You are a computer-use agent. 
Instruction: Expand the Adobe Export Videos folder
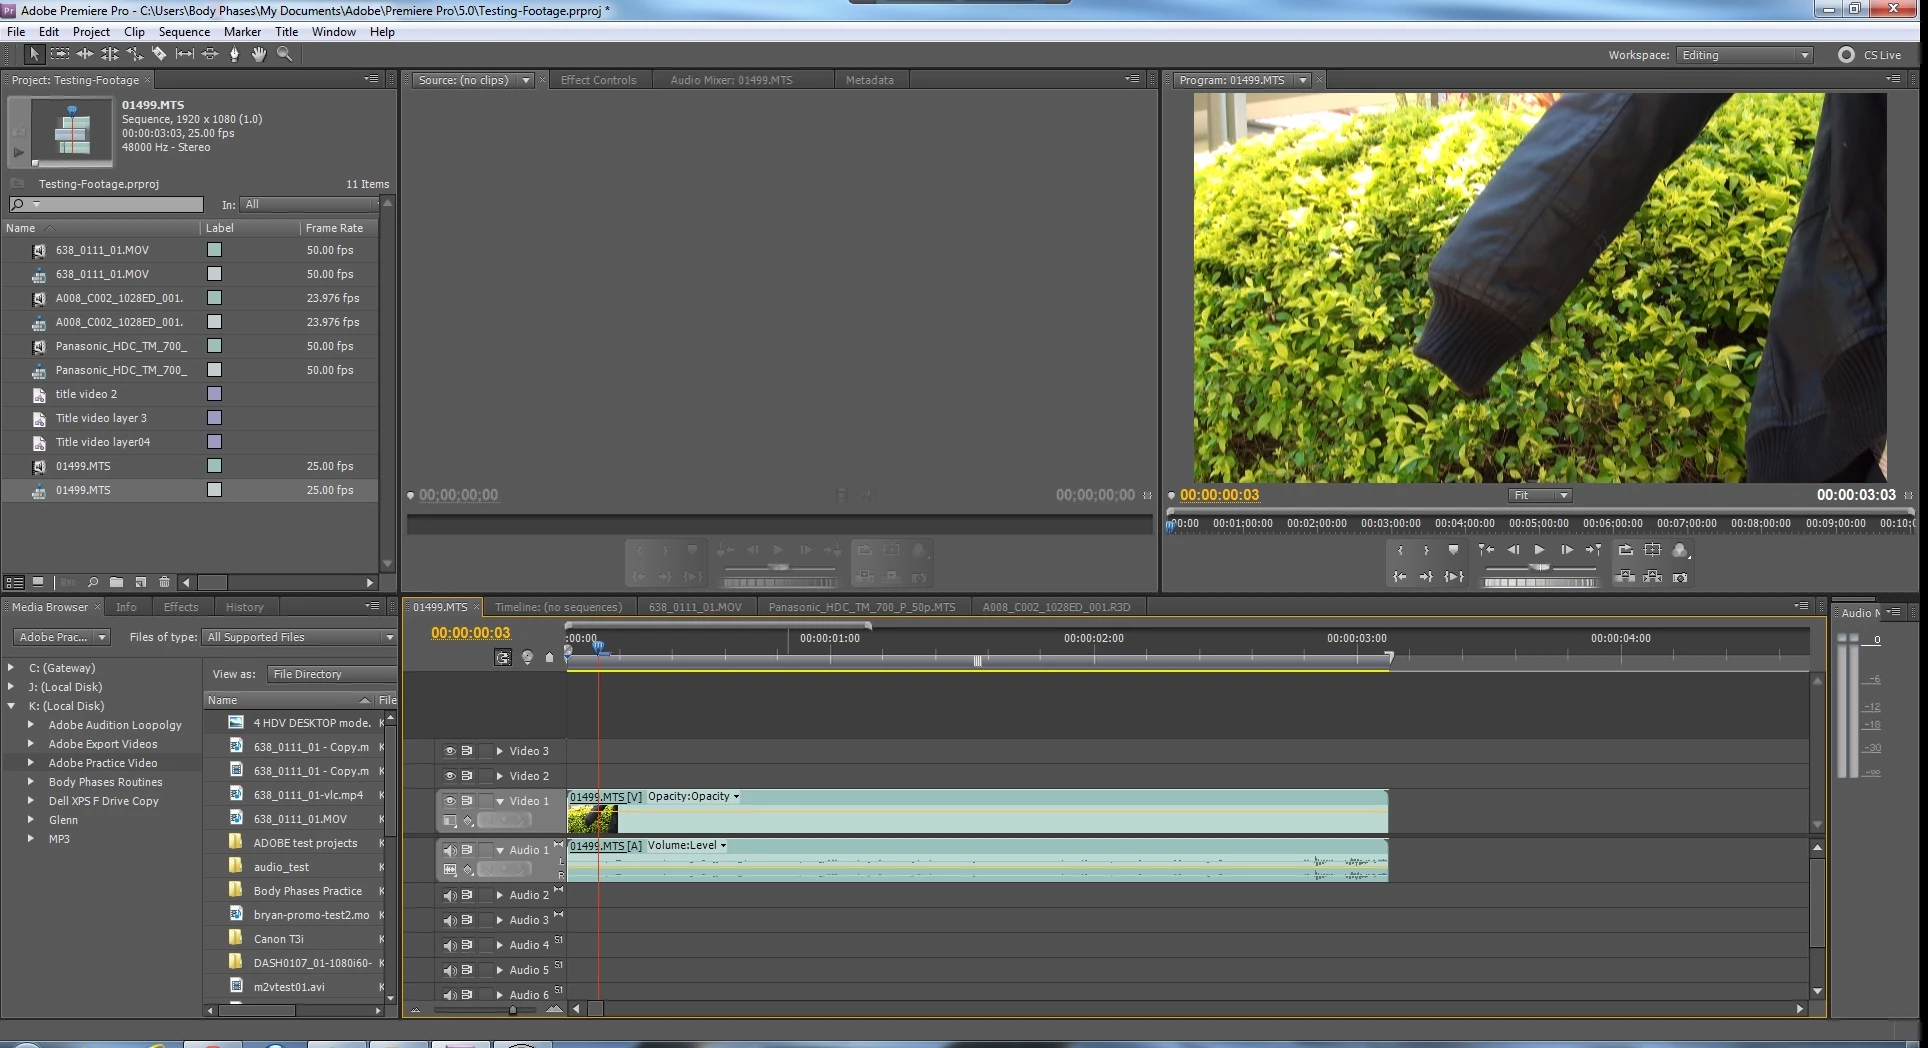pyautogui.click(x=31, y=744)
